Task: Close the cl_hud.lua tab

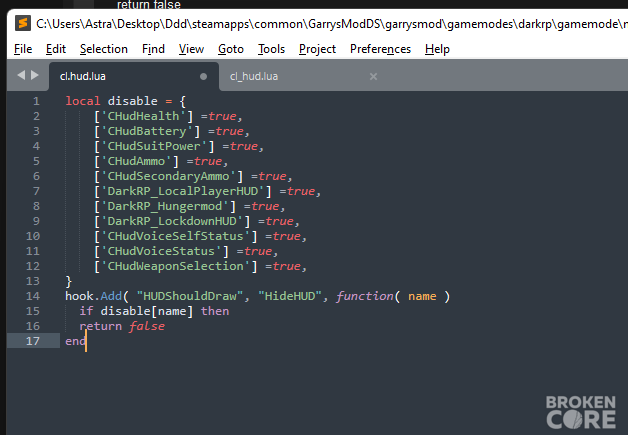Action: 373,77
